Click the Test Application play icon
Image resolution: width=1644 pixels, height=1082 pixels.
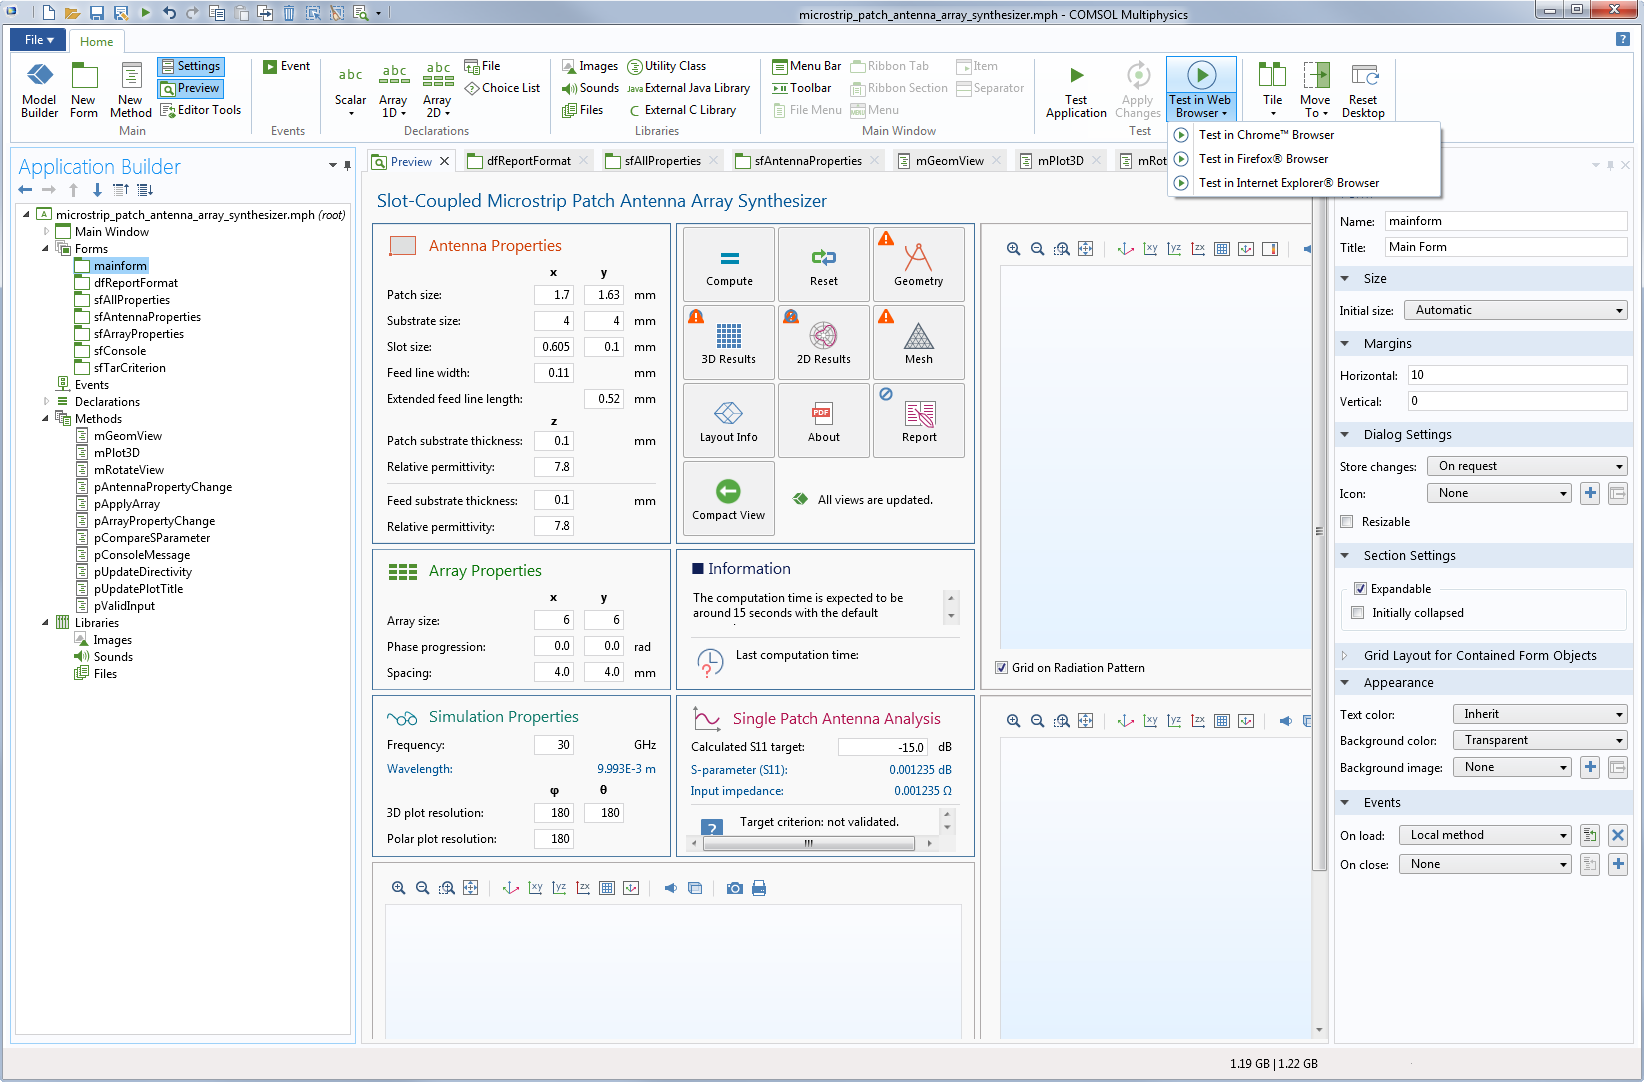click(1076, 75)
